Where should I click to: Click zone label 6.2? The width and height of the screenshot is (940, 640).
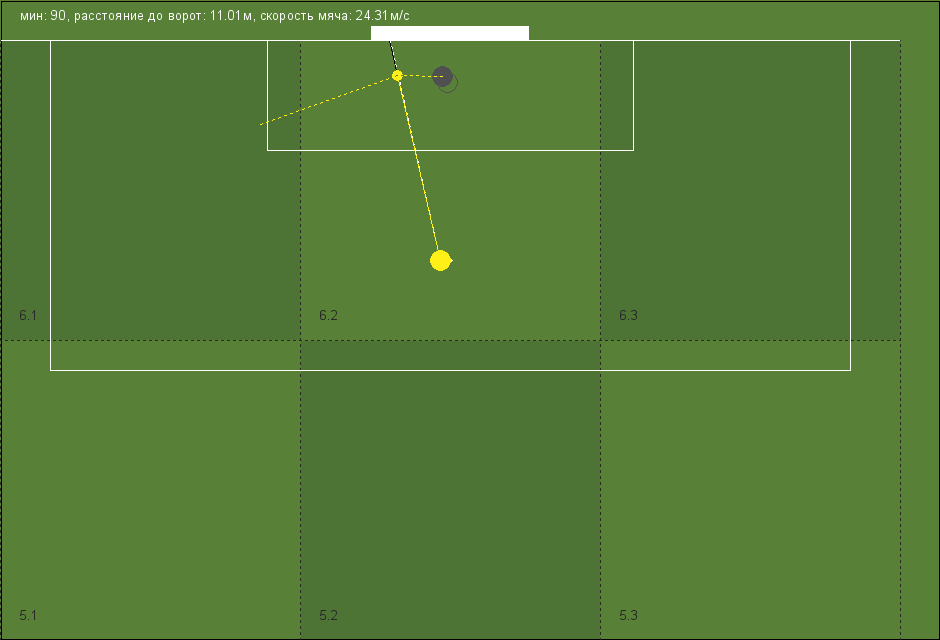[x=328, y=315]
